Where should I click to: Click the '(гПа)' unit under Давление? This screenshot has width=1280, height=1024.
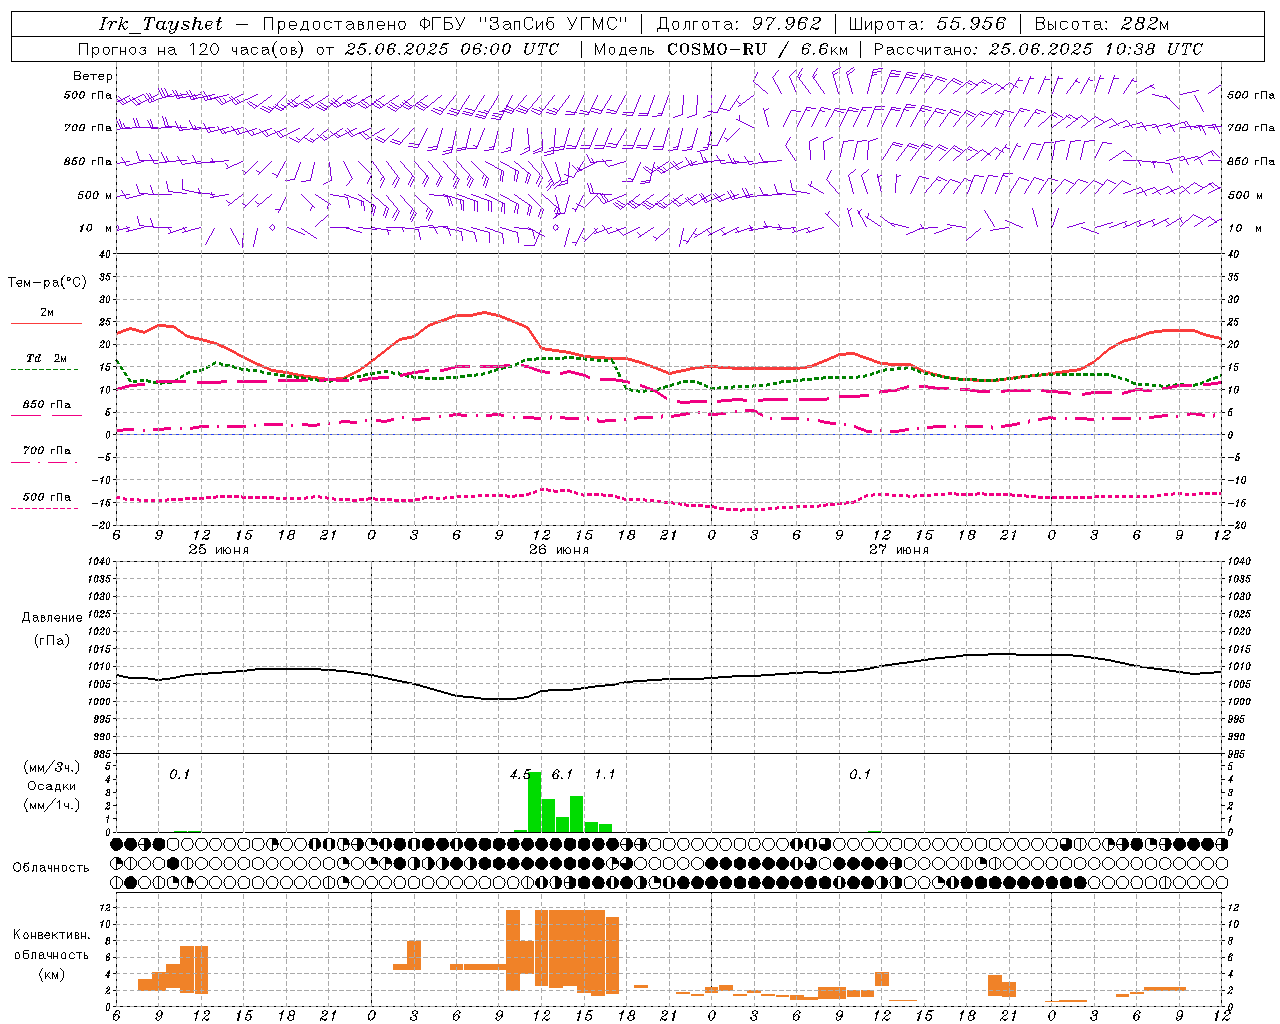pos(52,640)
